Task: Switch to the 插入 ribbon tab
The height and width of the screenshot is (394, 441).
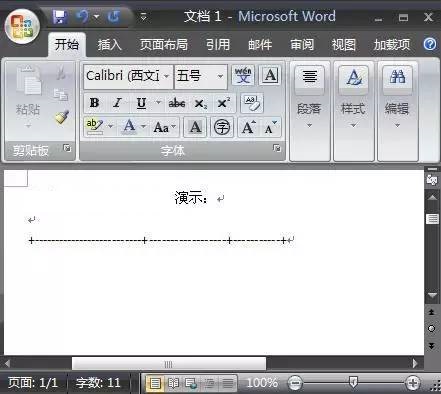Action: (110, 45)
